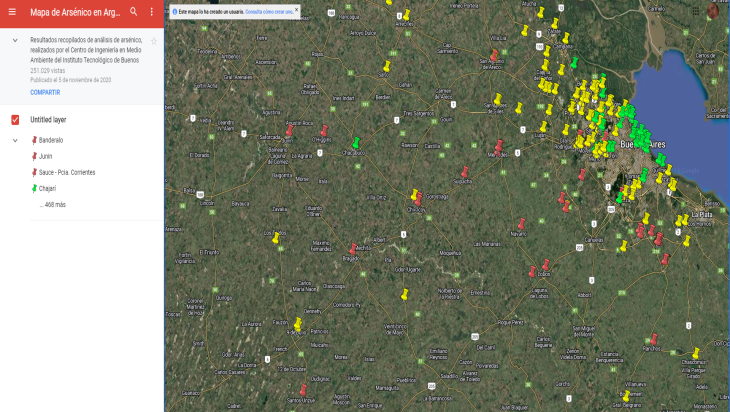Click the user profile avatar
730x412 pixels.
(x=714, y=11)
